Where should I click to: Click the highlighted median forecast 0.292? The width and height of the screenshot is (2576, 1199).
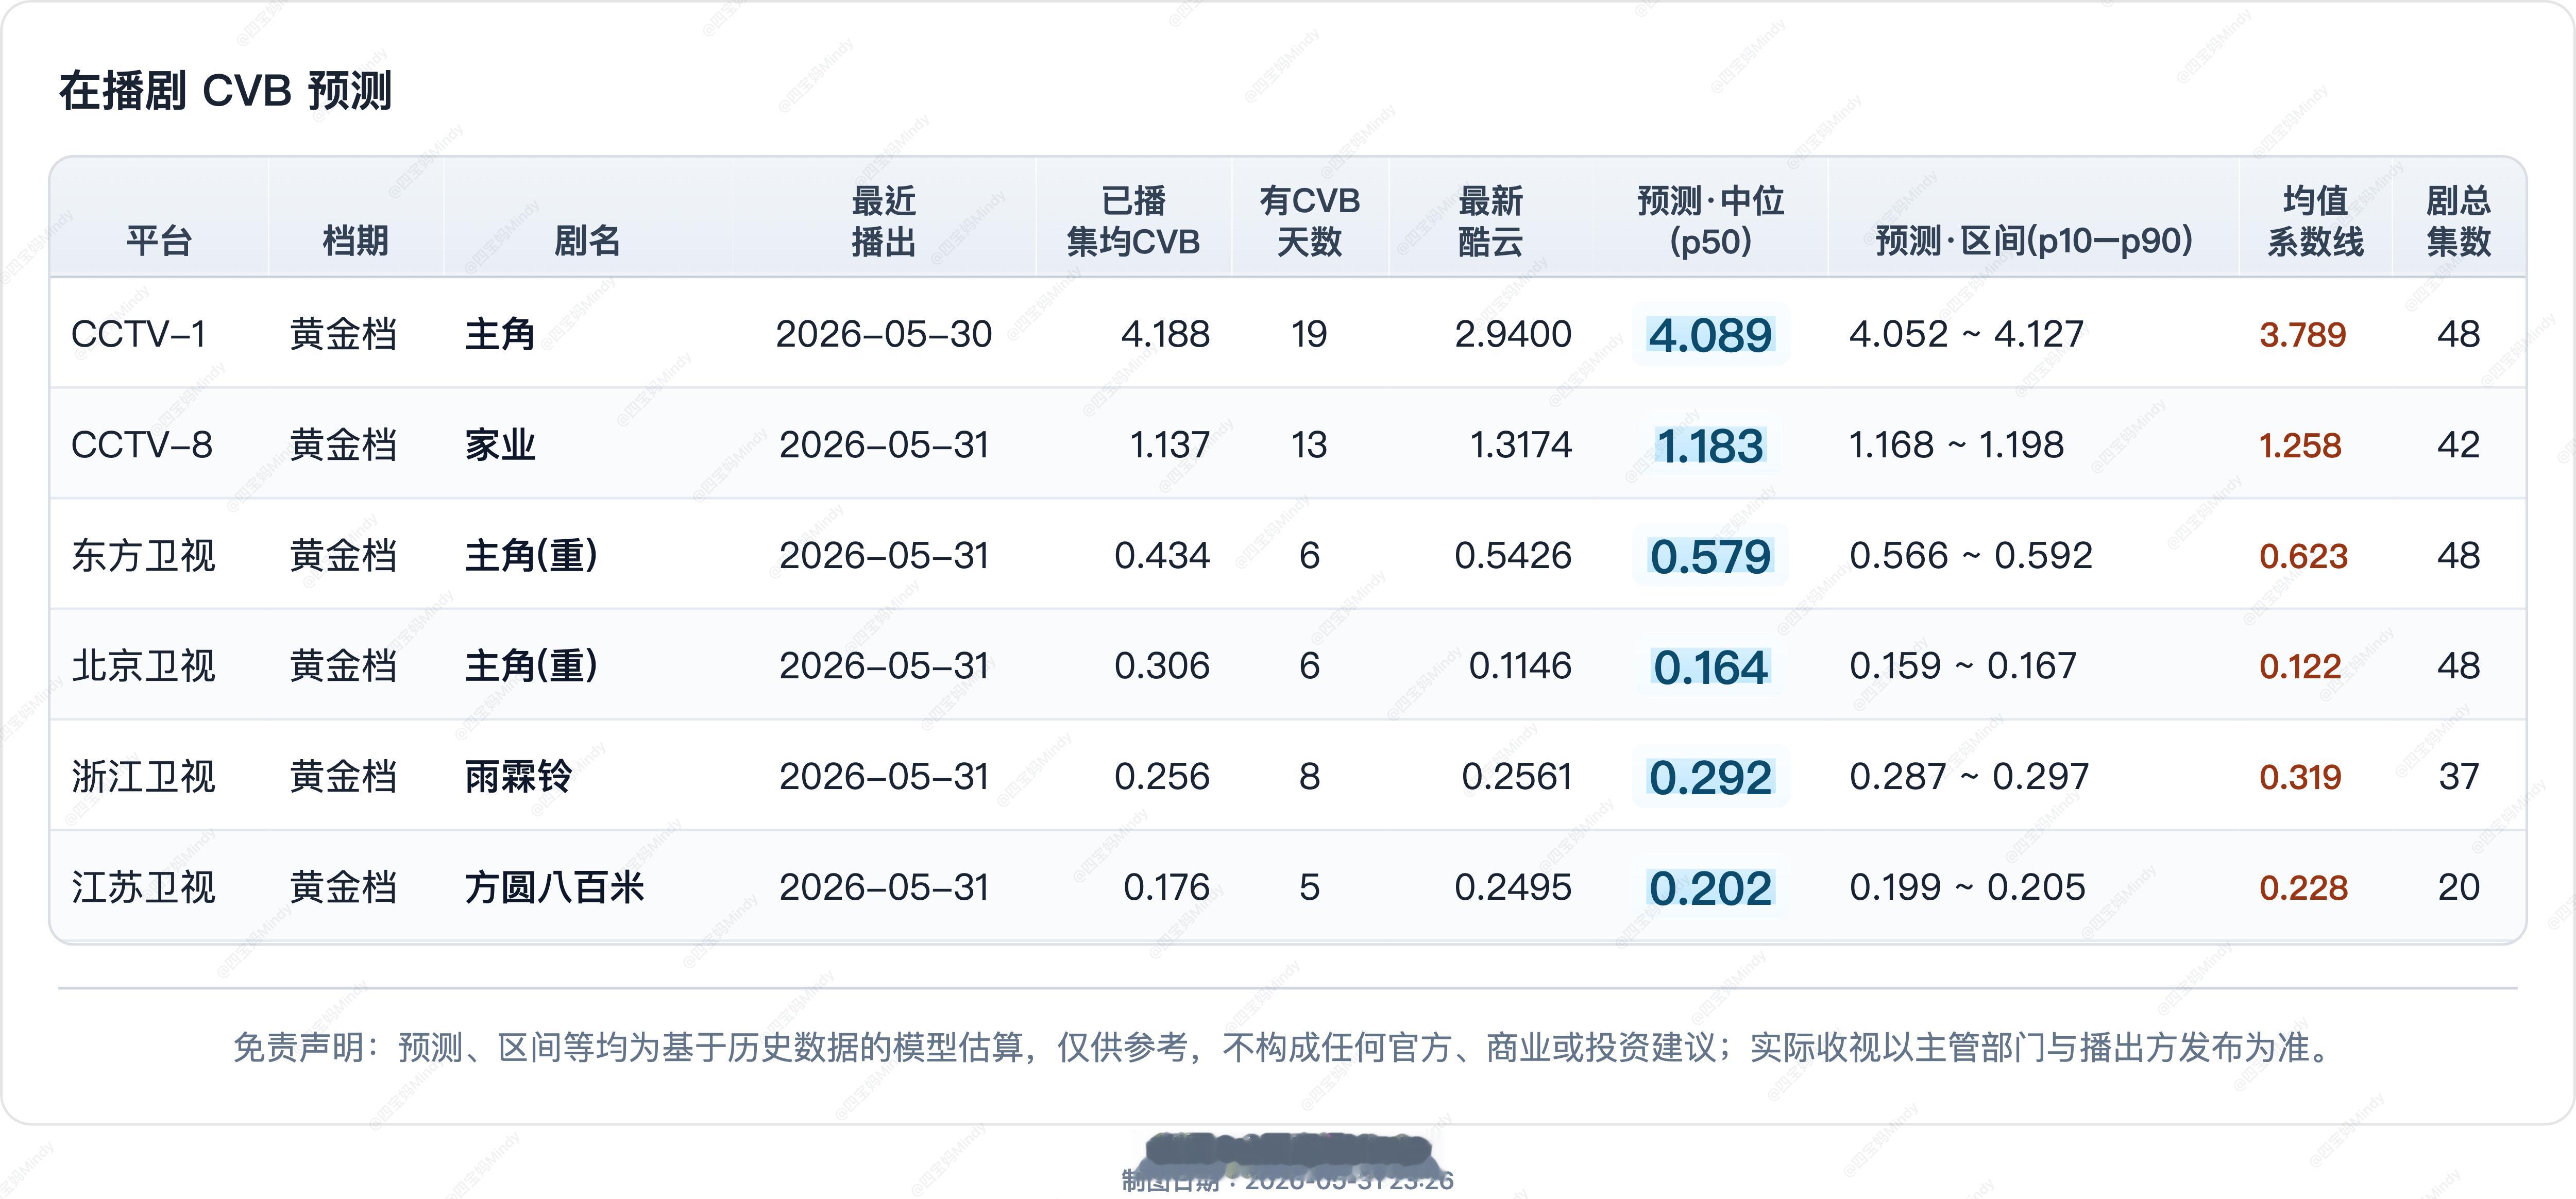click(1710, 779)
